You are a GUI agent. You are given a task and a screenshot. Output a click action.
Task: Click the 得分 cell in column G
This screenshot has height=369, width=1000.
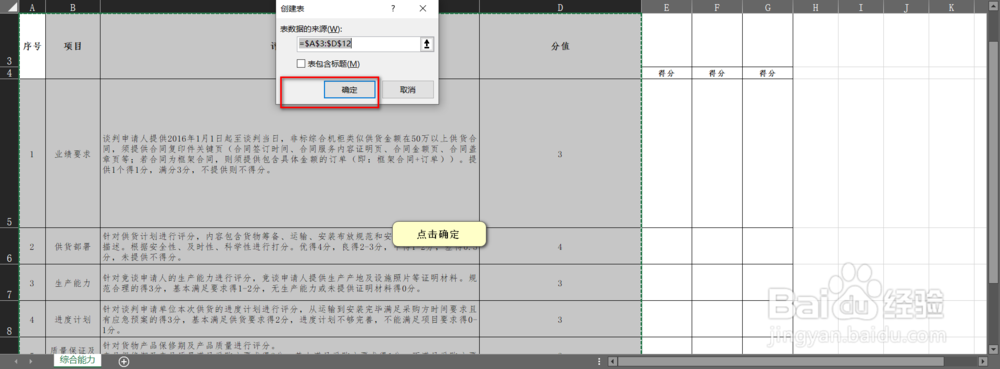coord(767,73)
